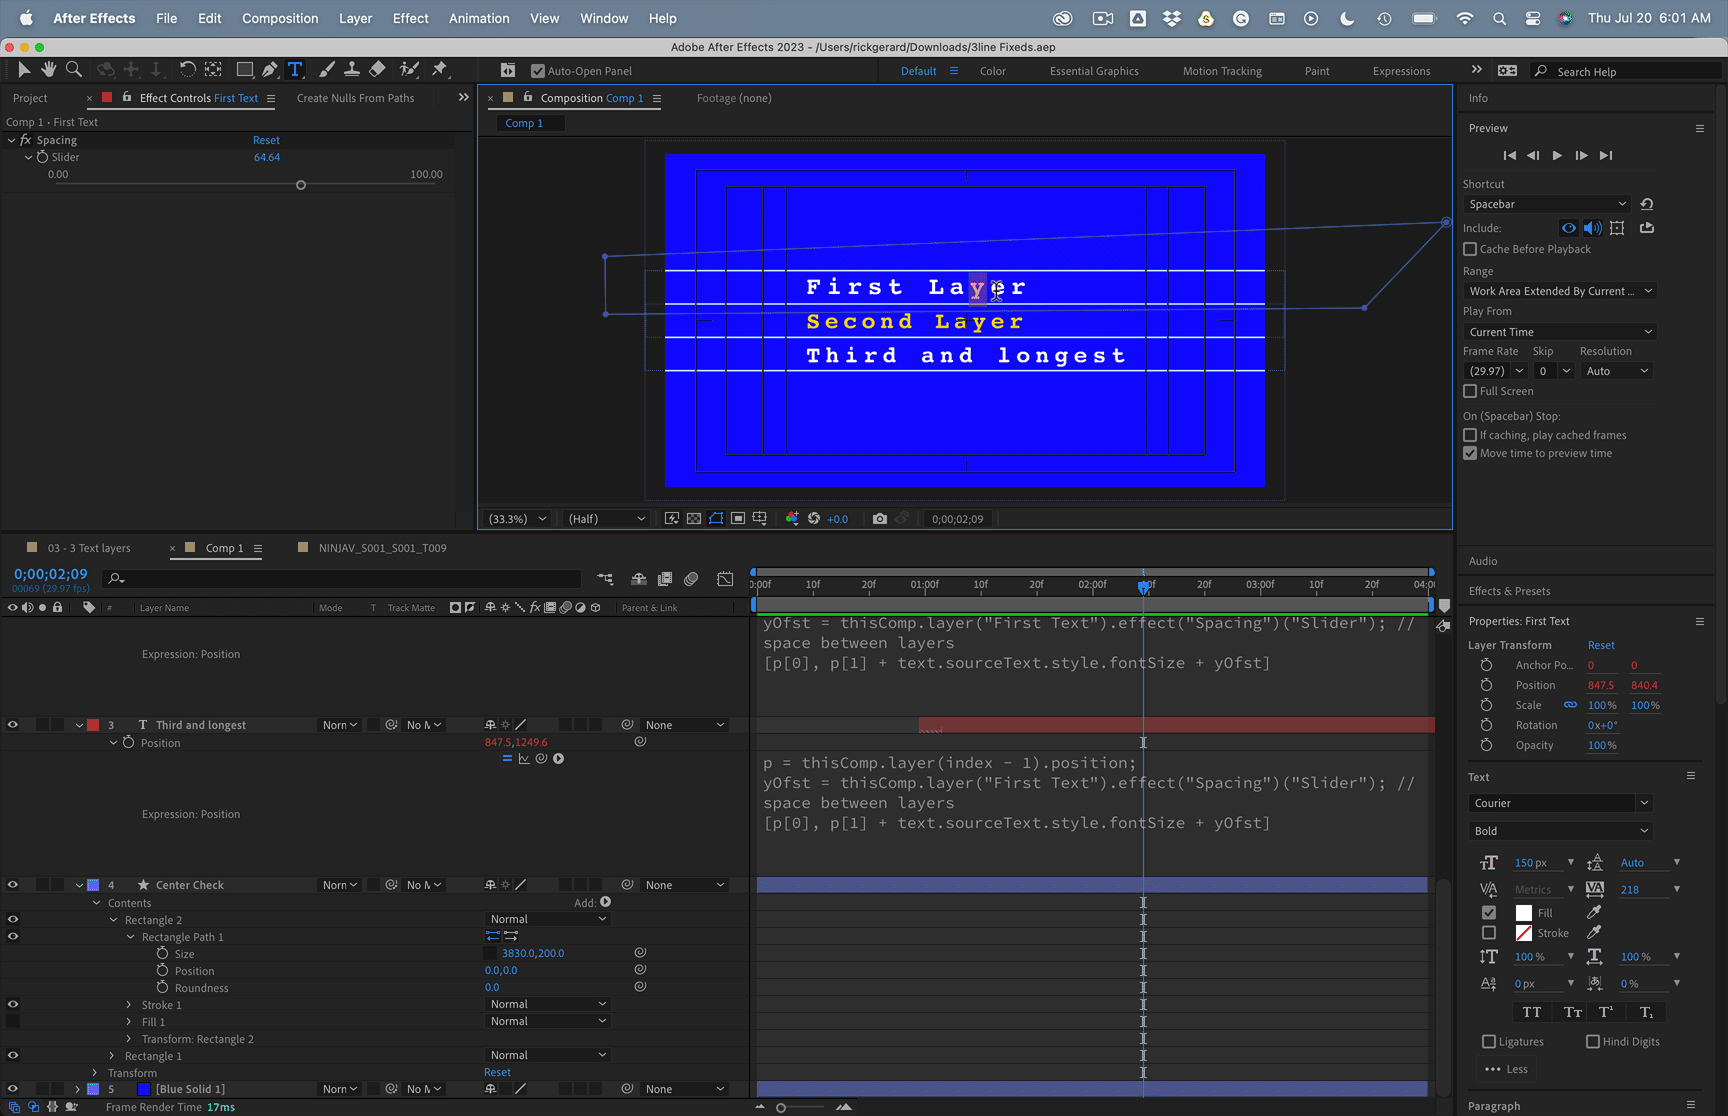Click the Spacing slider handle

pos(301,185)
